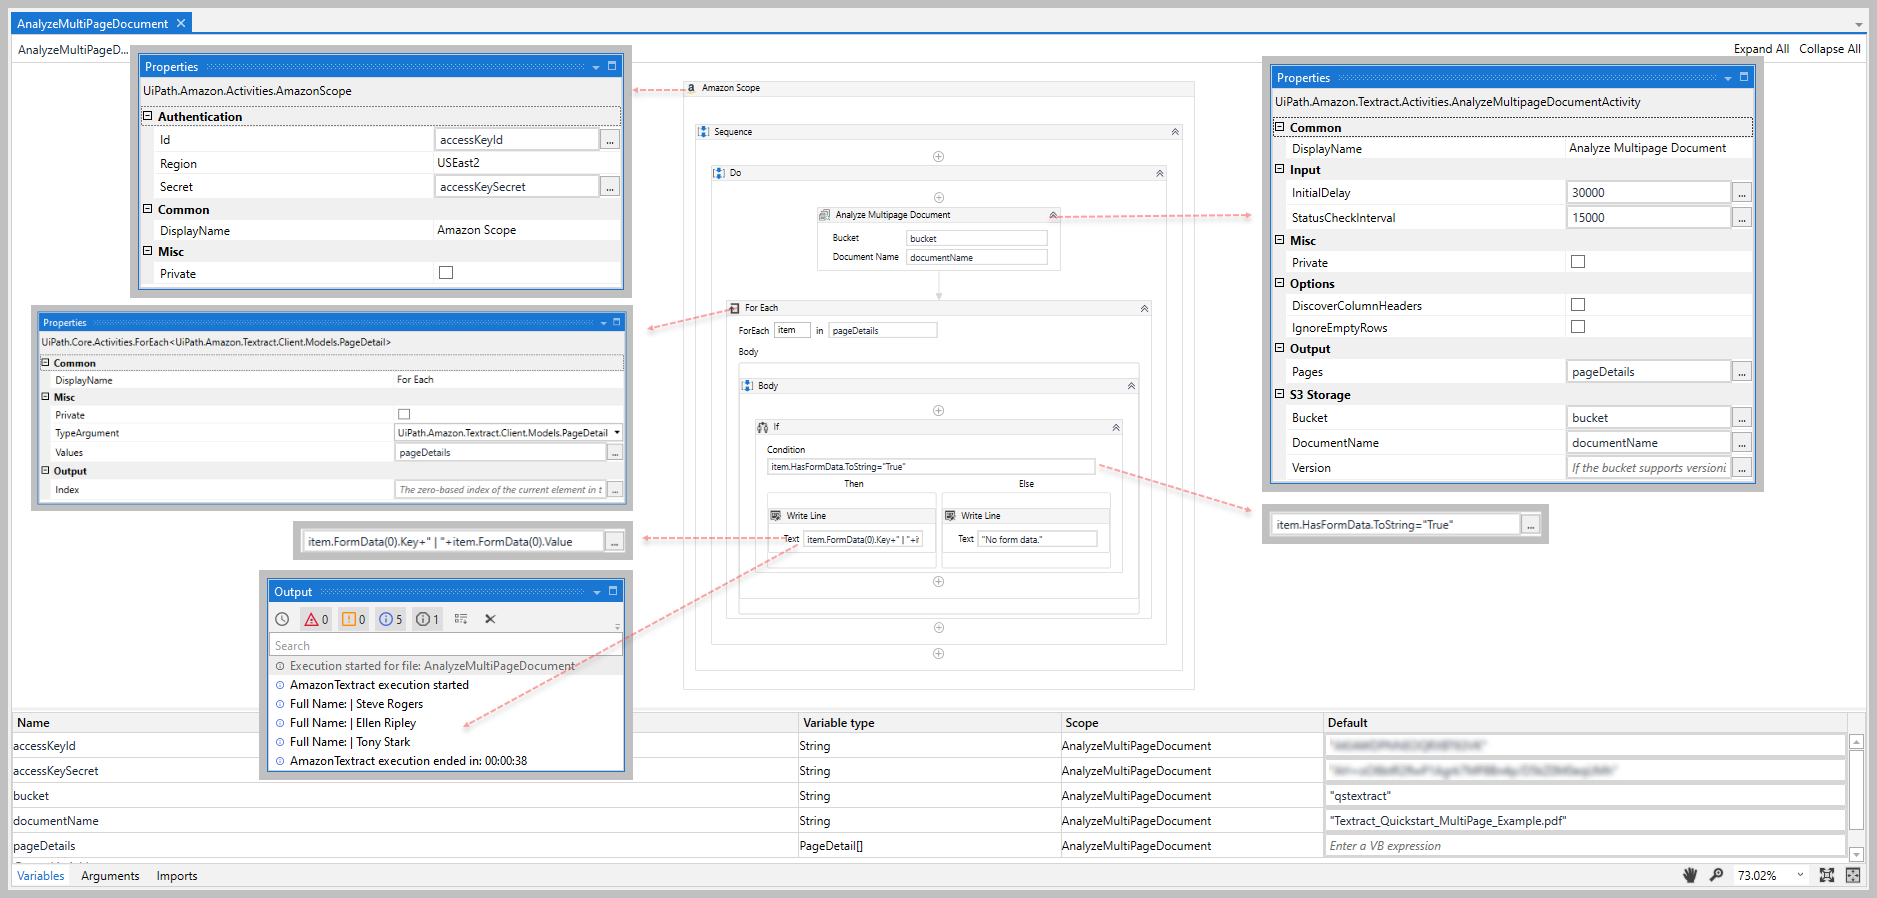
Task: Sort by the Variable type column header
Action: 839,723
